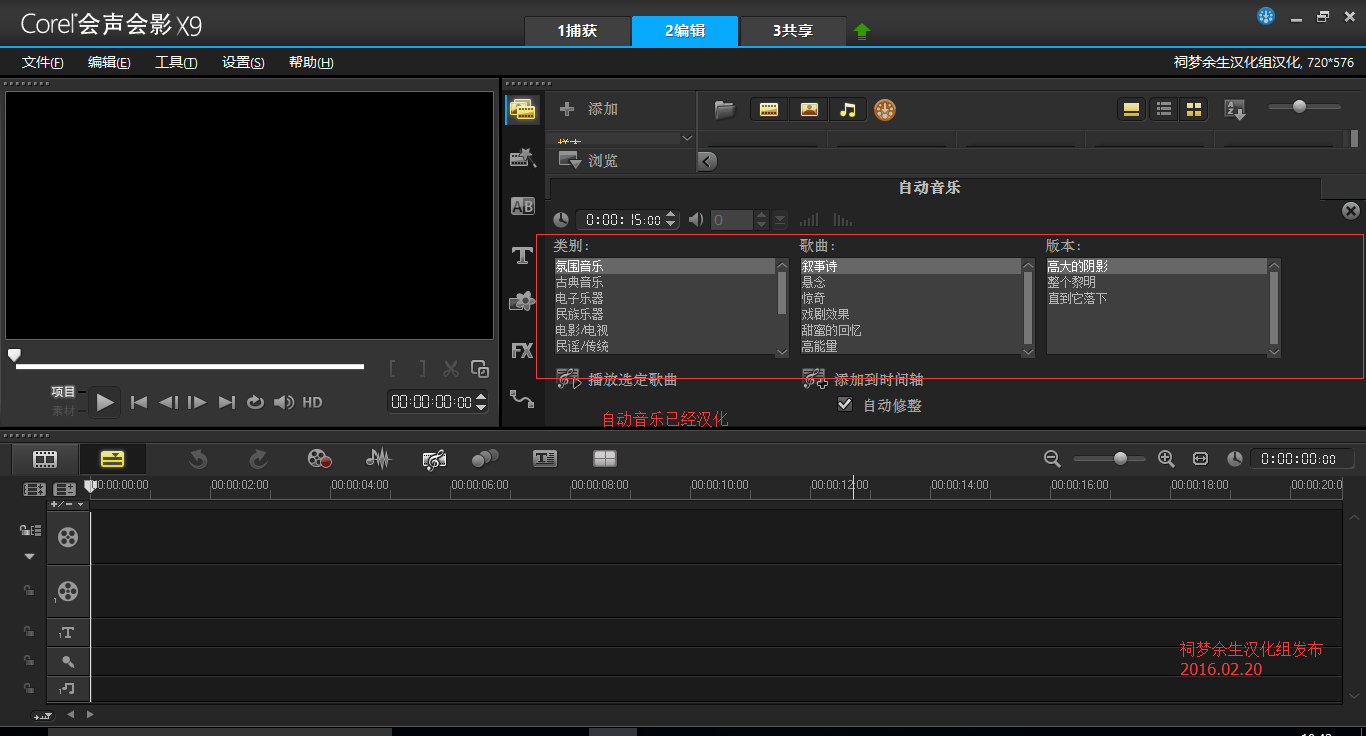Open the FX filter library icon
Image resolution: width=1366 pixels, height=736 pixels.
[522, 350]
